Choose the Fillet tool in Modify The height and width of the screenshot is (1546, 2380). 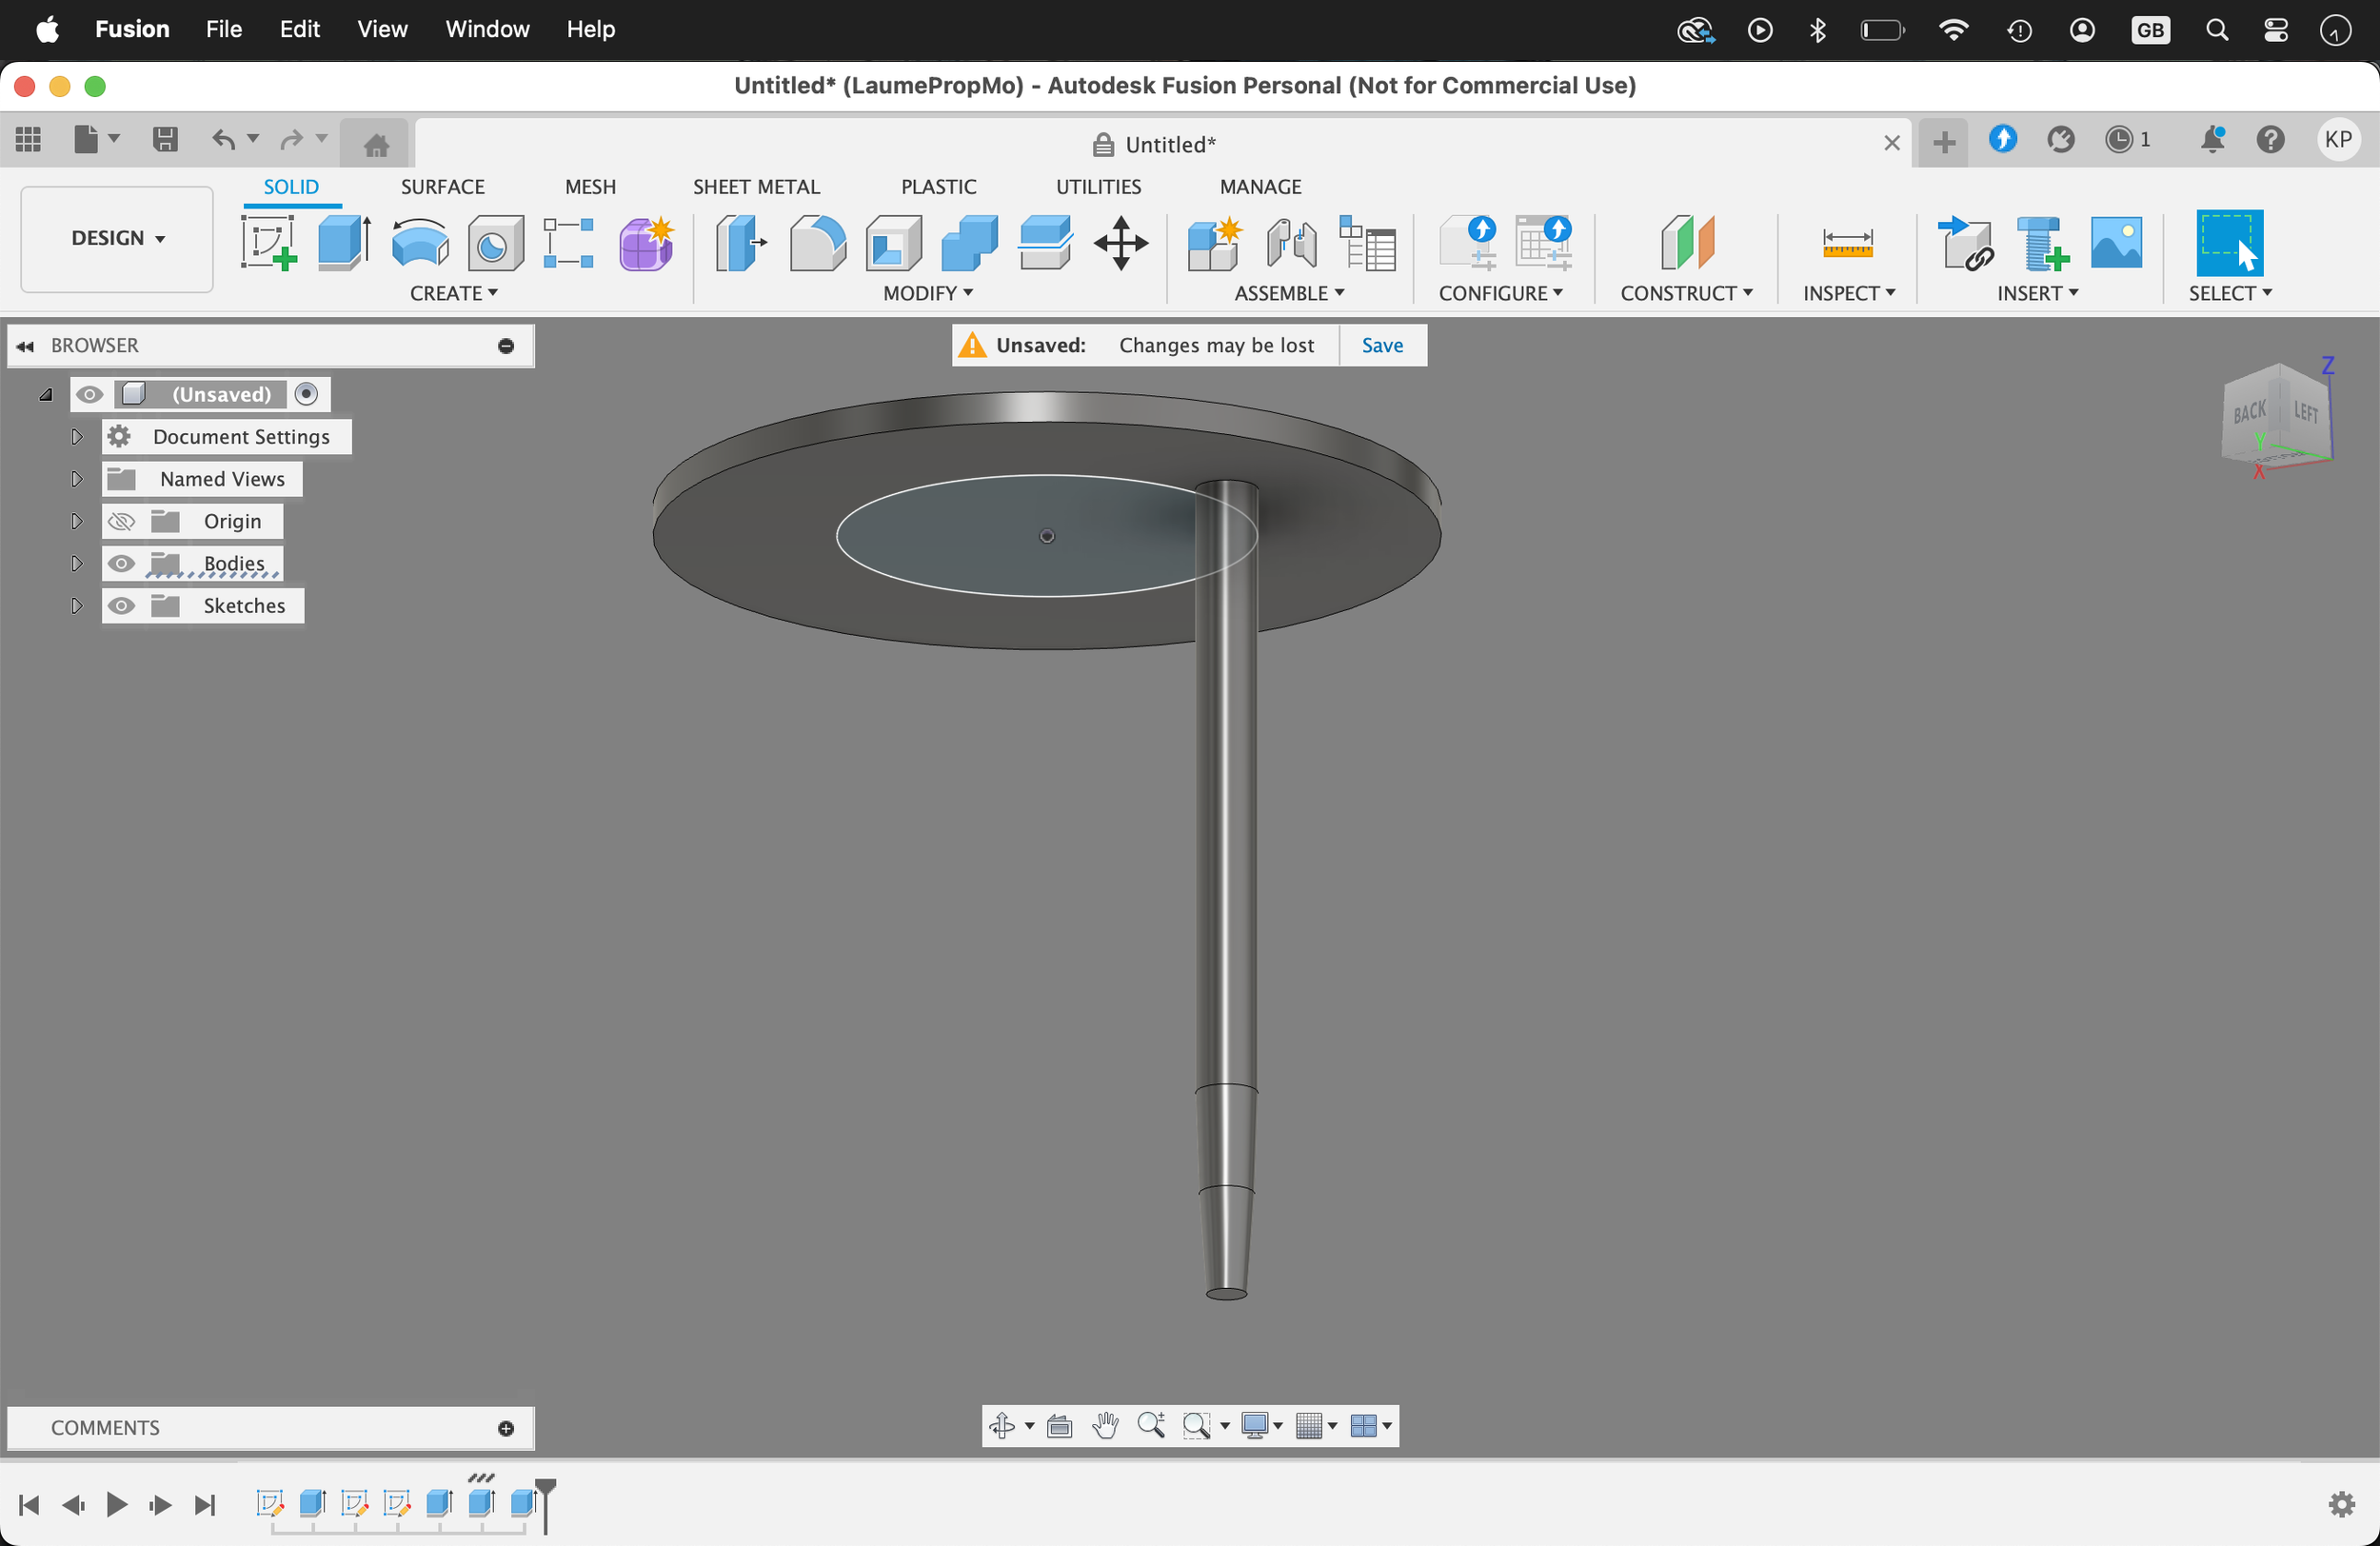tap(817, 244)
